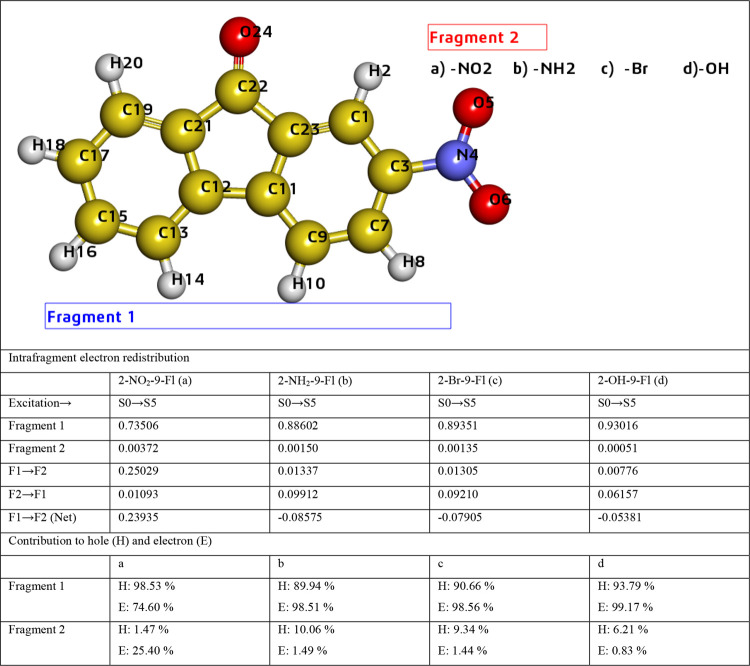Screen dimensions: 750x666
Task: Click the '2-Br-9-Fl (c)' column header
Action: coord(470,380)
